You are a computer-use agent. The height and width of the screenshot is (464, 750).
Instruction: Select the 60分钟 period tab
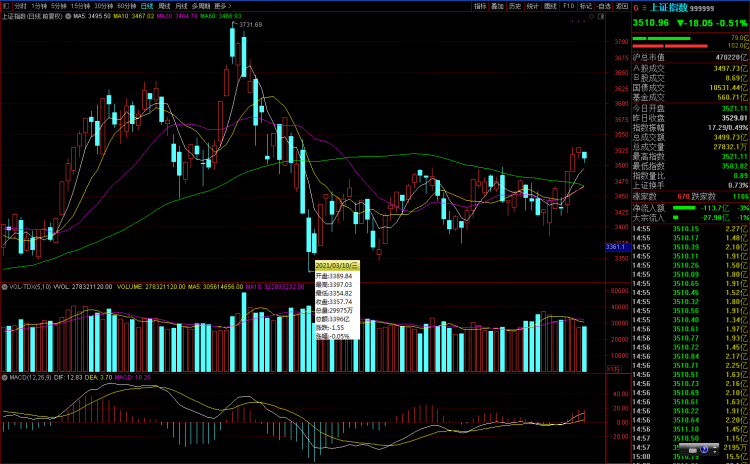126,5
